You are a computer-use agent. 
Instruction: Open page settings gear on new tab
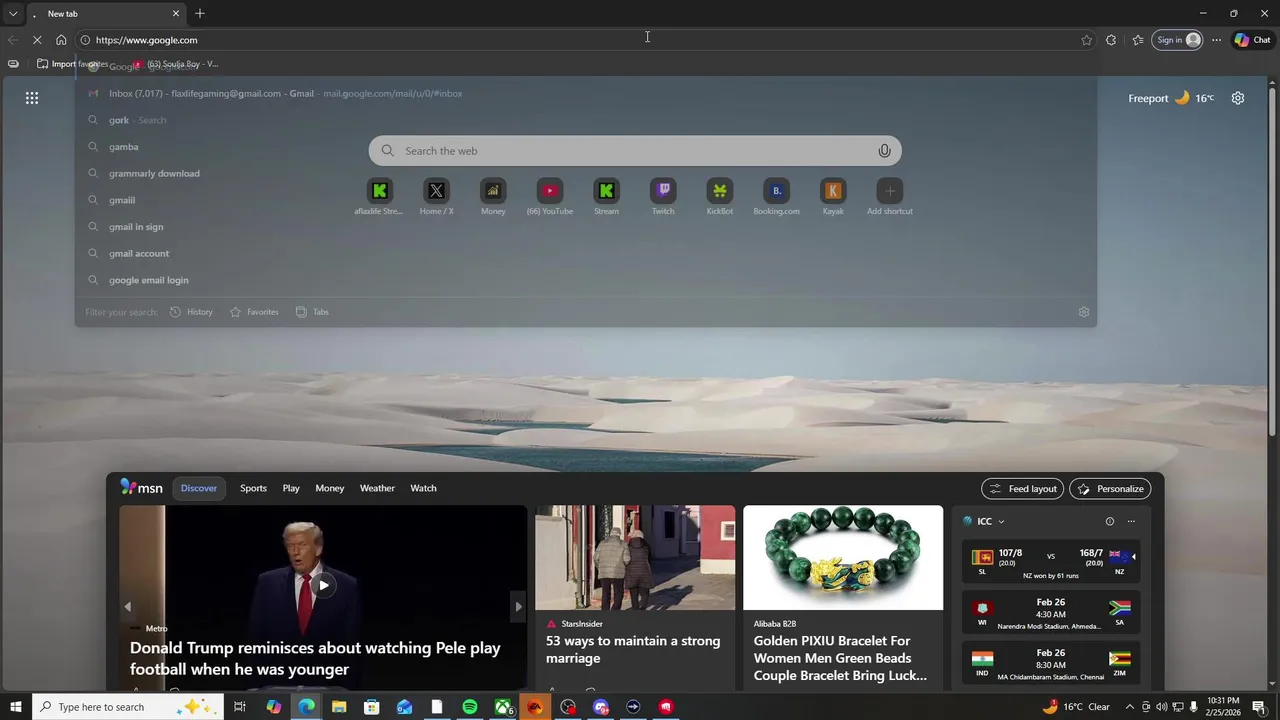(x=1238, y=98)
